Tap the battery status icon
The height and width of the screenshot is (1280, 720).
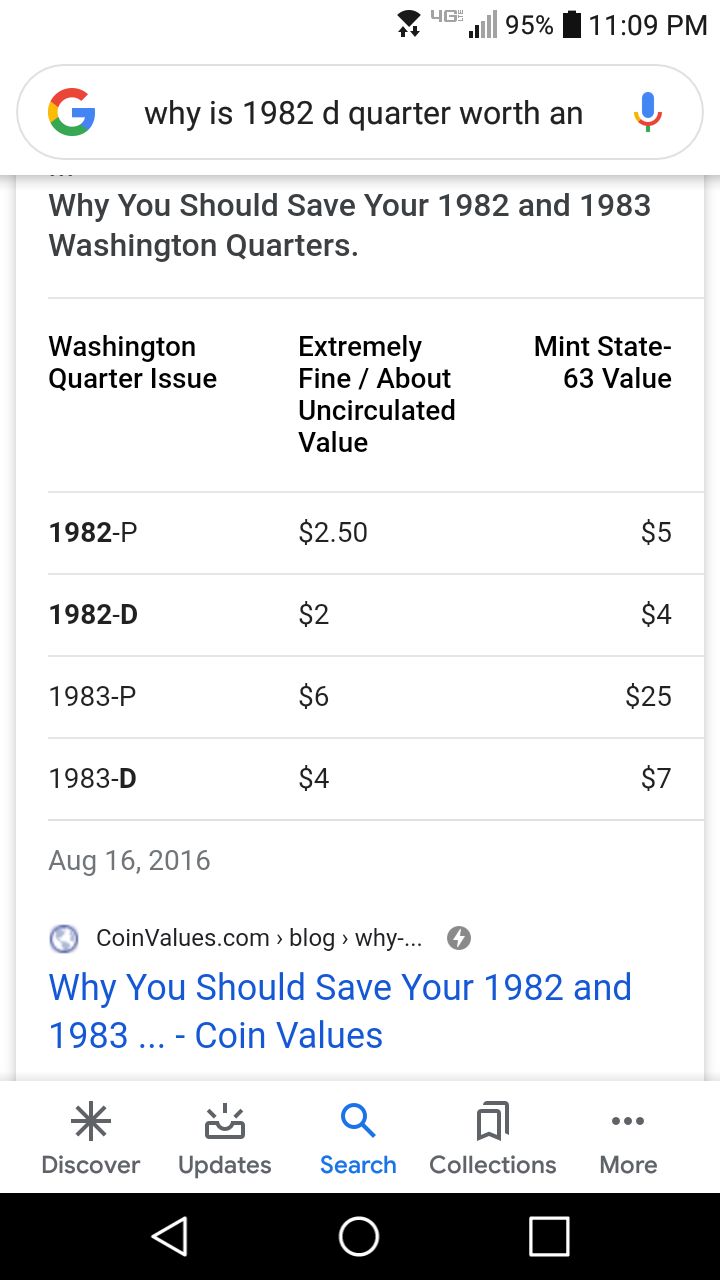(572, 25)
